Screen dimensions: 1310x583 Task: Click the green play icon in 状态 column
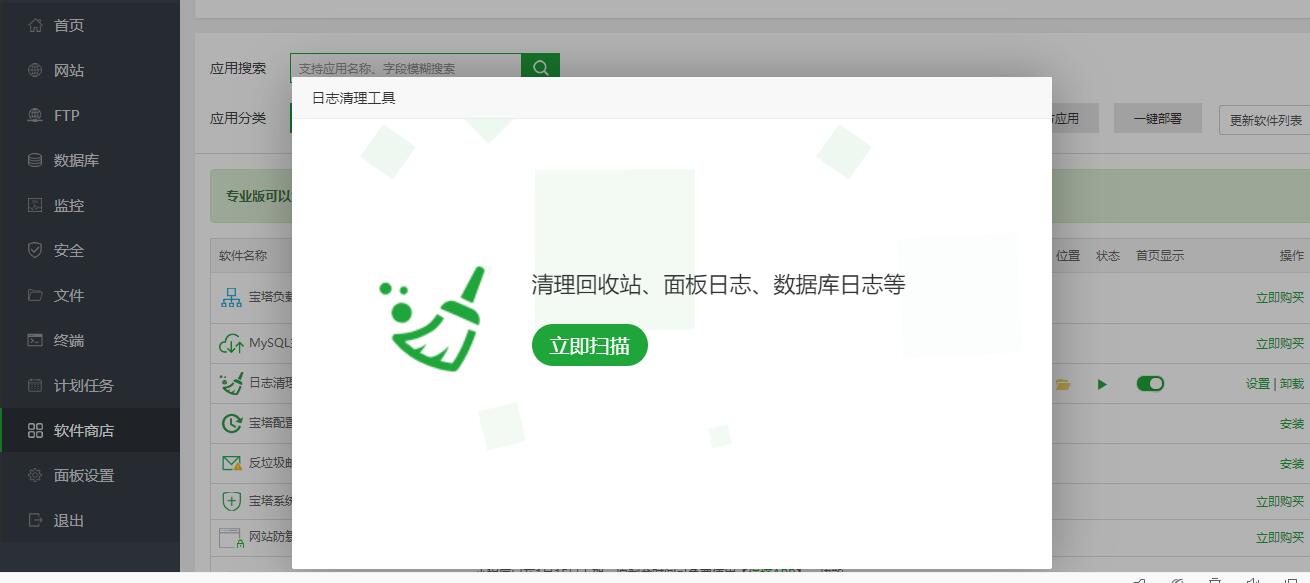1102,383
